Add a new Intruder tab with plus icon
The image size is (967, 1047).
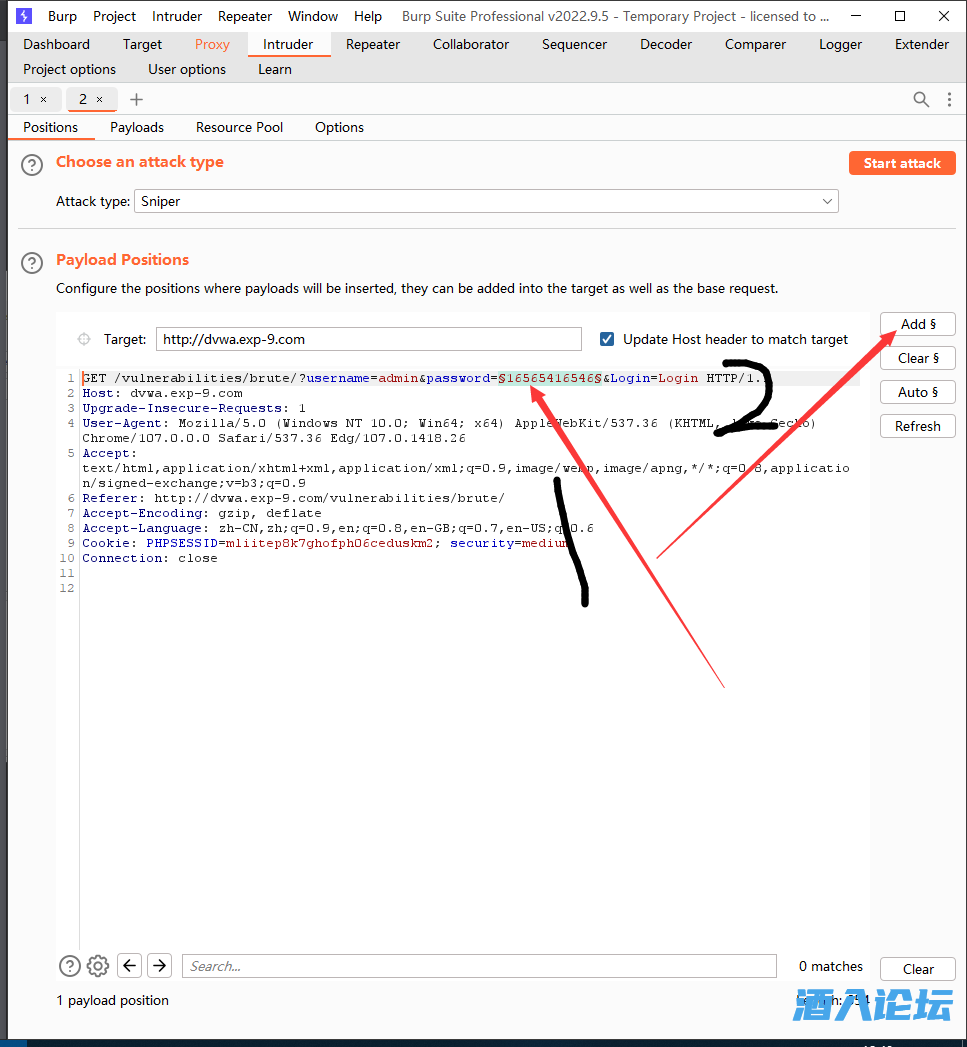(136, 99)
